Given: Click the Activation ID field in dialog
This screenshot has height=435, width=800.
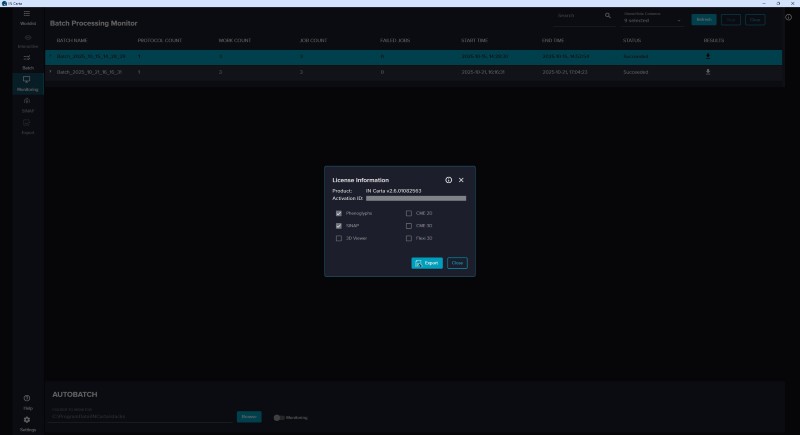Looking at the screenshot, I should (x=416, y=198).
